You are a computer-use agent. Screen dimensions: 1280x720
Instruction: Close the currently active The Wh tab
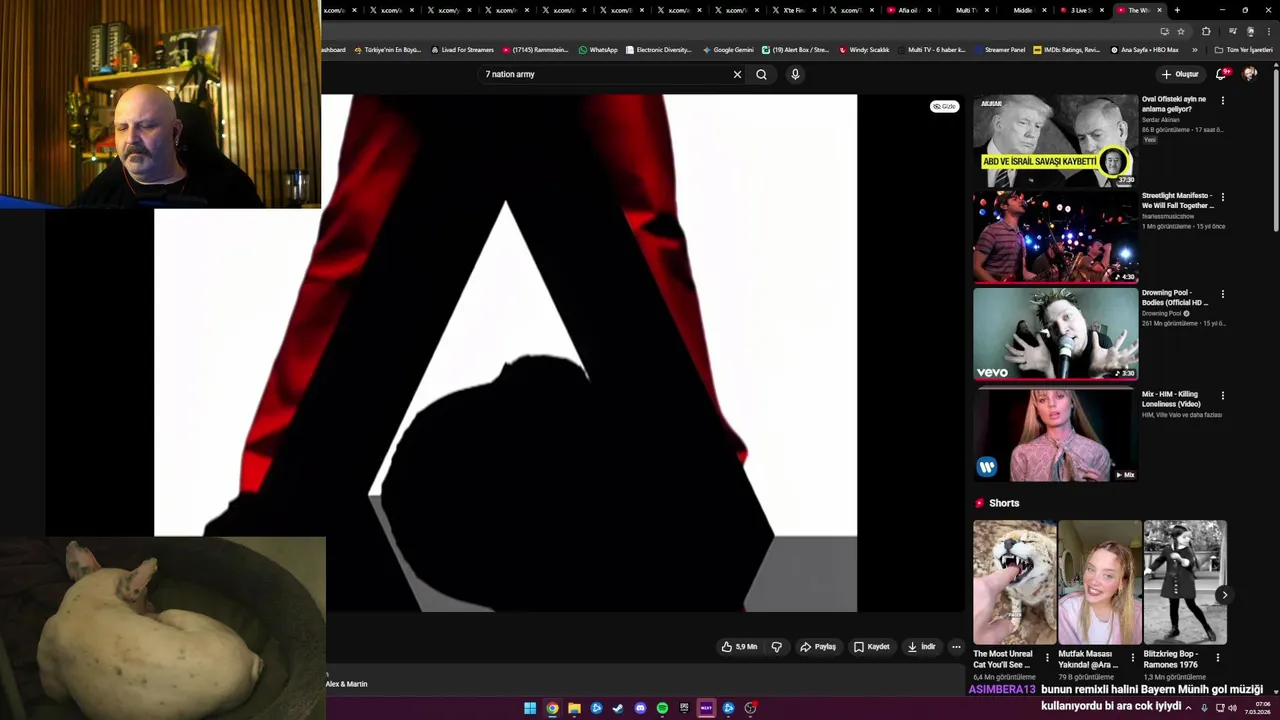(1159, 10)
